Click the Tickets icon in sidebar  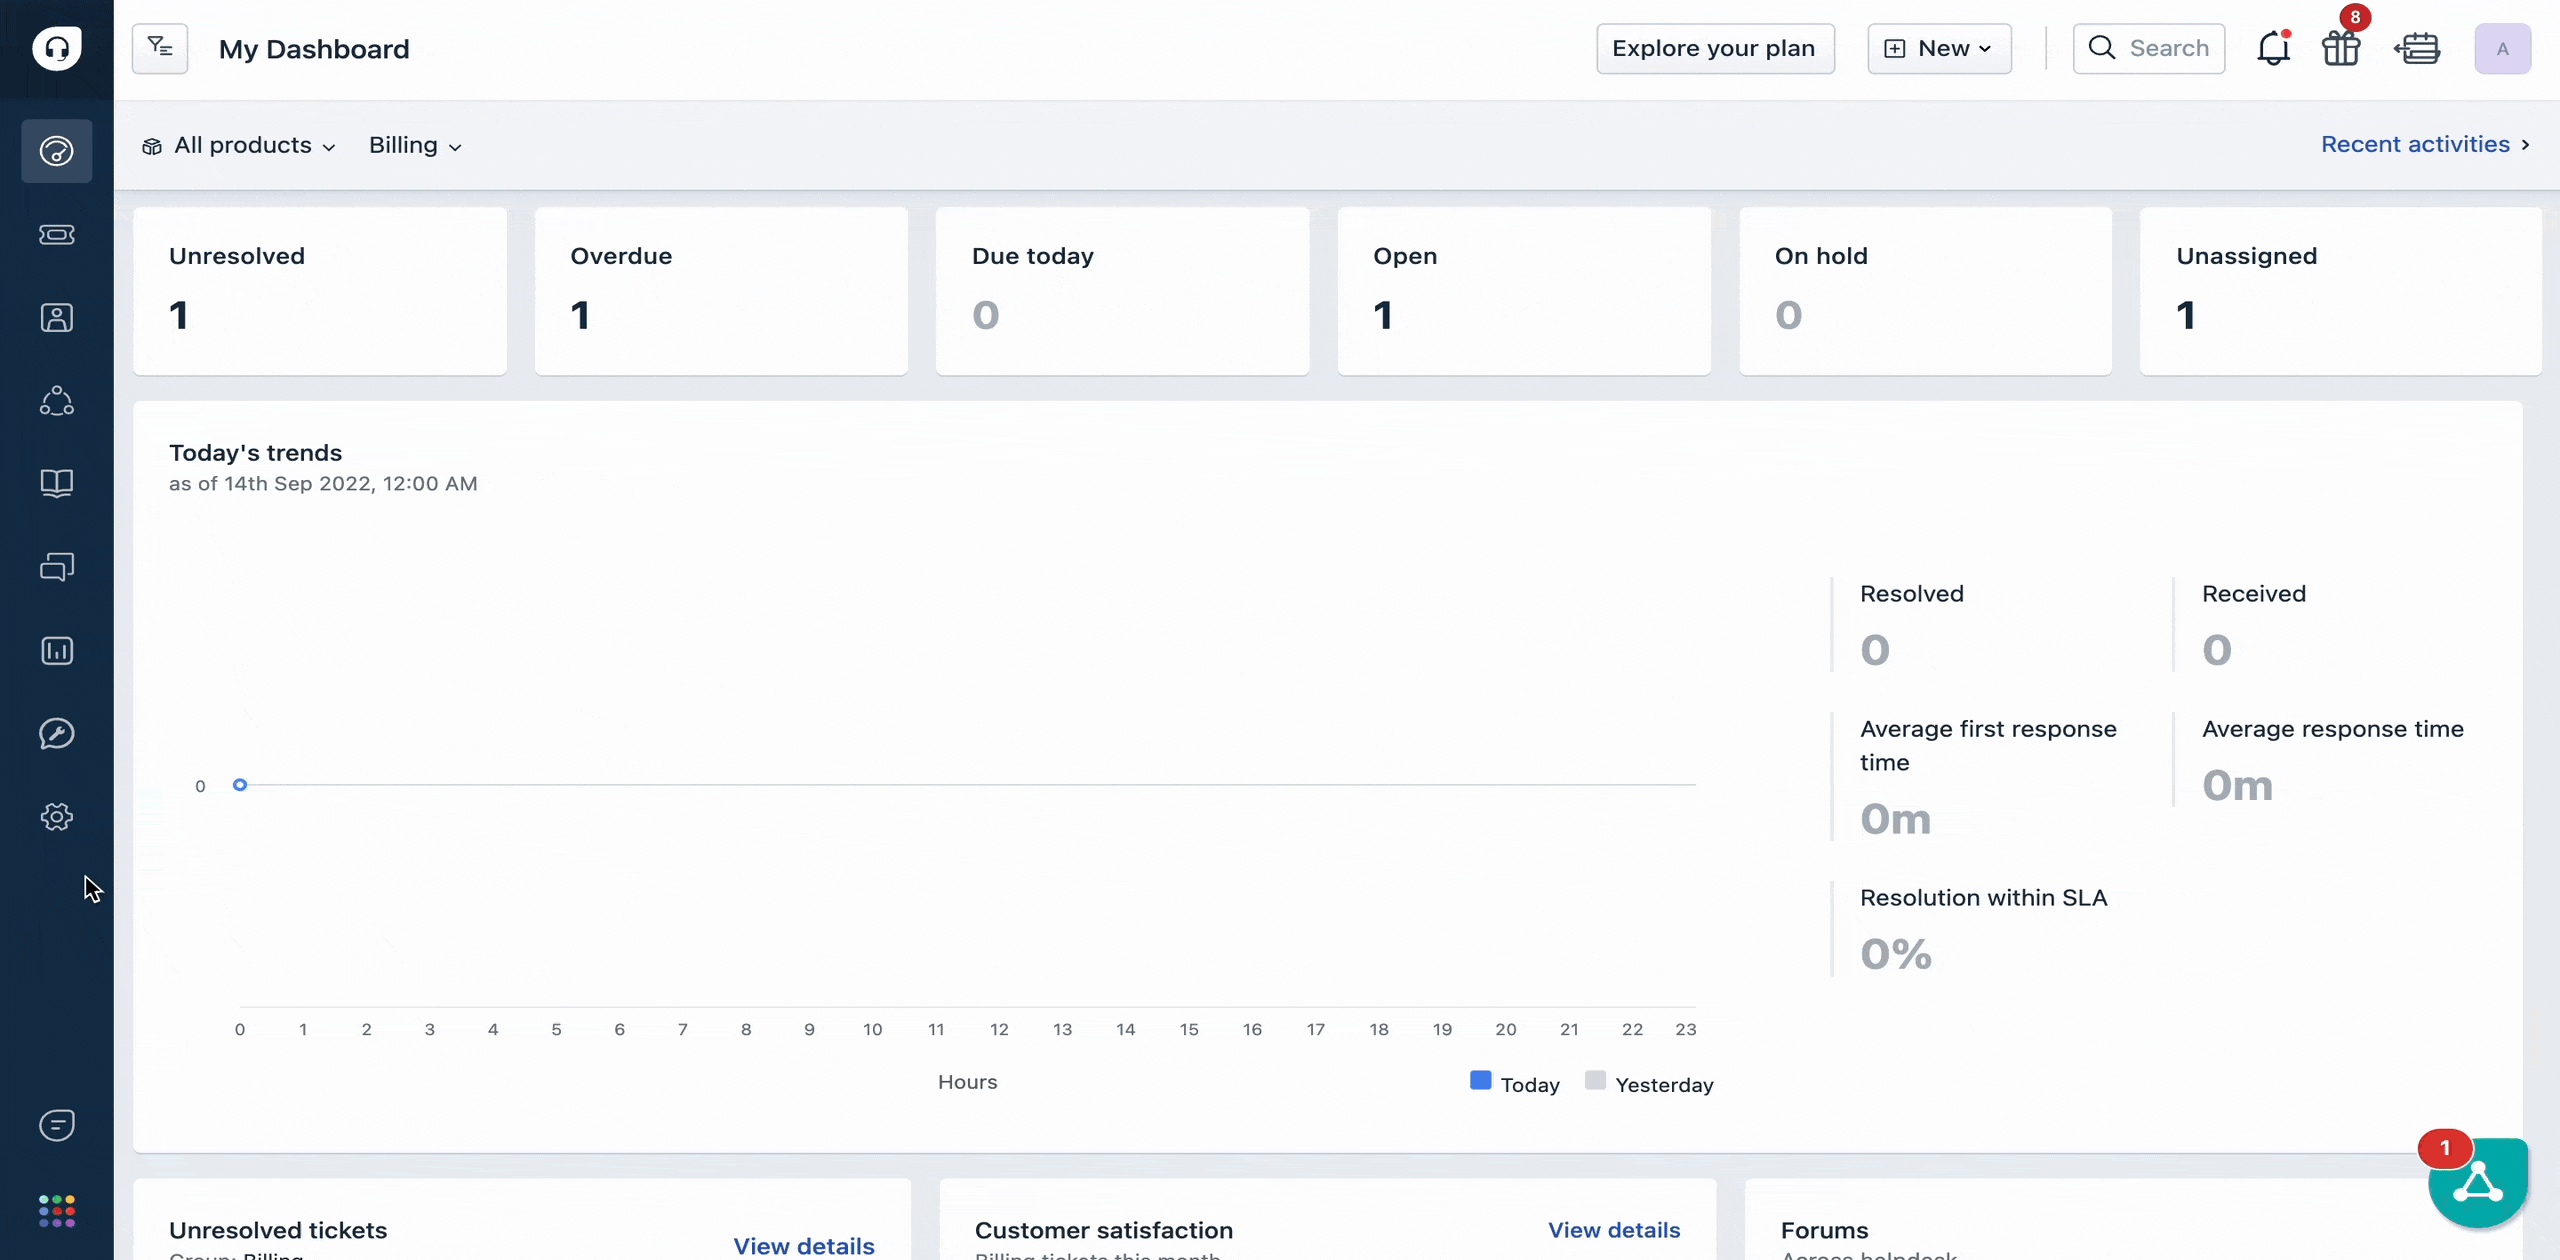pyautogui.click(x=56, y=232)
